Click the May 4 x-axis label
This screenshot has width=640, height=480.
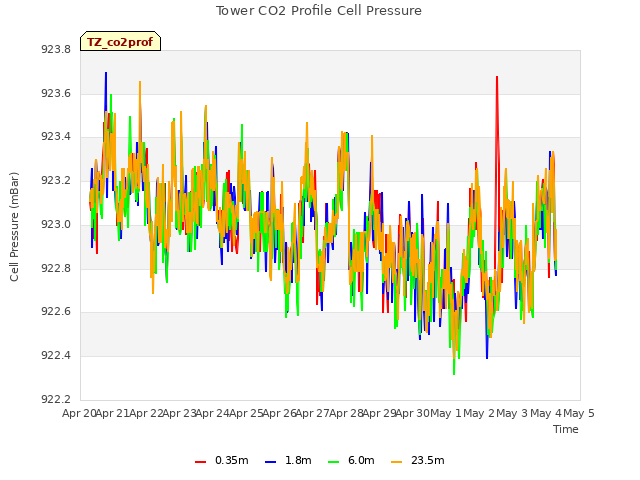point(546,413)
